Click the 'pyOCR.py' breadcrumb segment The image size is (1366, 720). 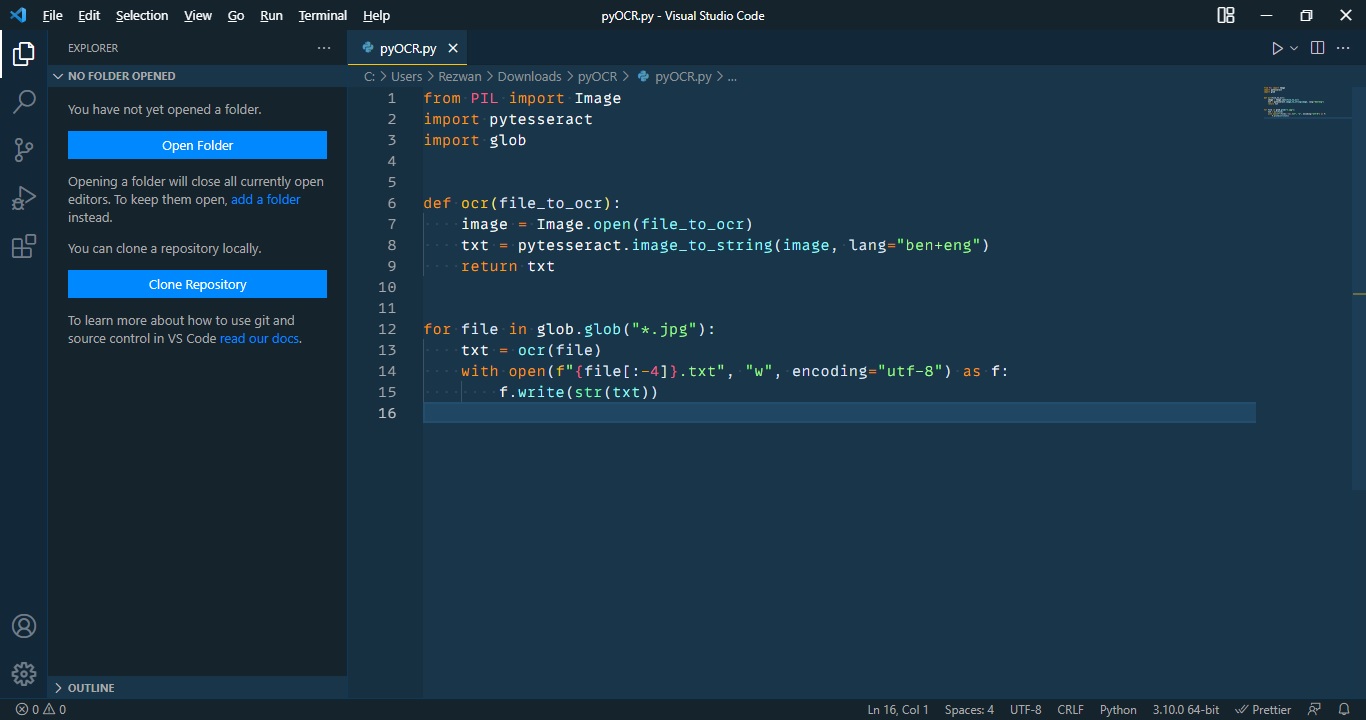[x=682, y=76]
